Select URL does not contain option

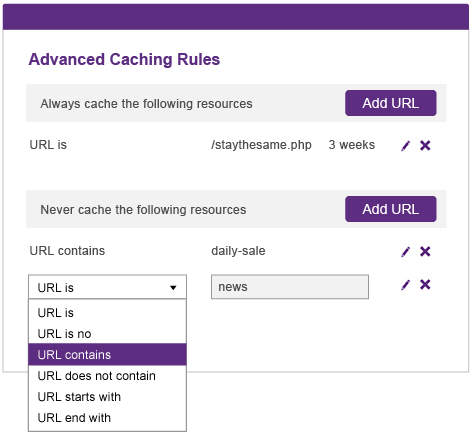tap(107, 376)
